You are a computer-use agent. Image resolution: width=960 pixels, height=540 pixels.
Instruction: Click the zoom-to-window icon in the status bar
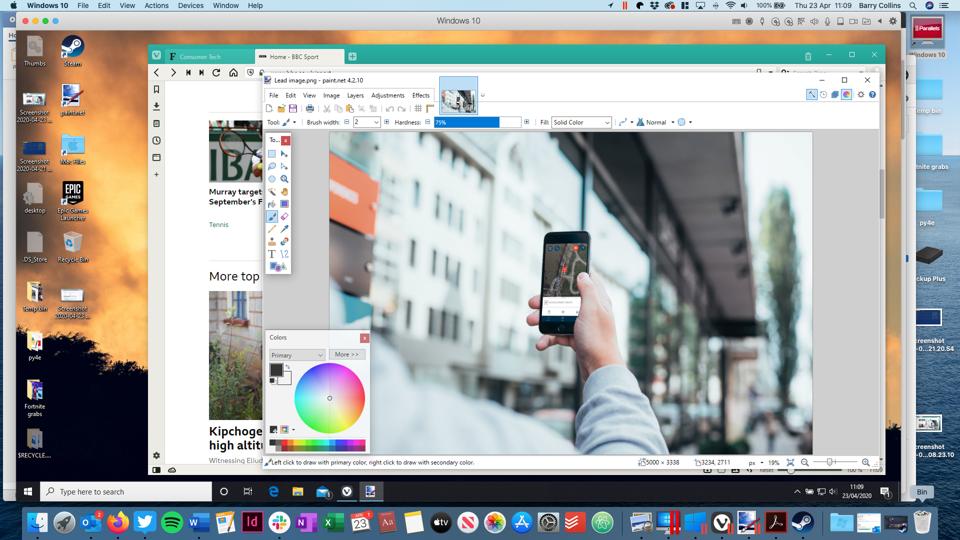coord(791,463)
